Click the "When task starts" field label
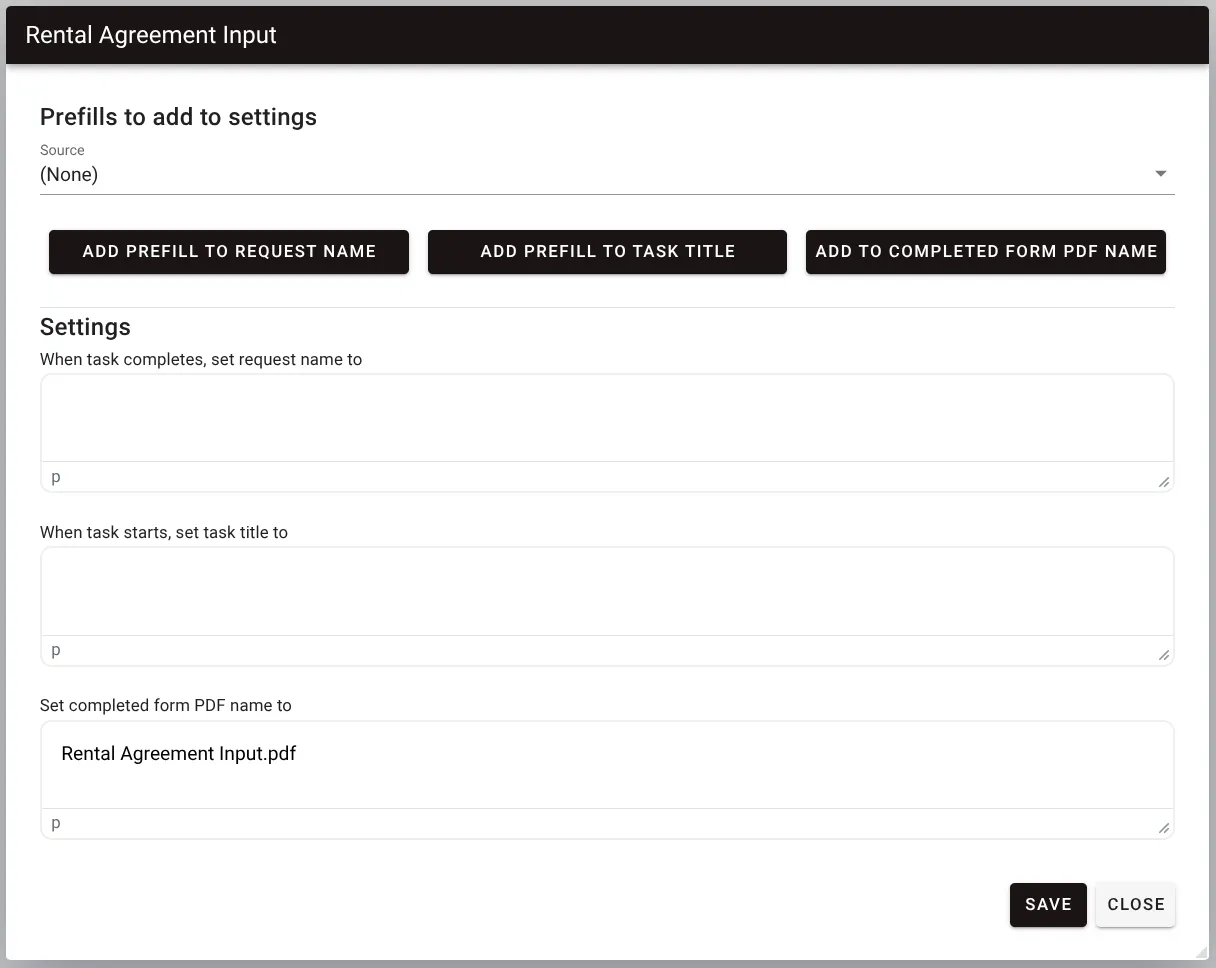Image resolution: width=1216 pixels, height=968 pixels. pos(164,533)
